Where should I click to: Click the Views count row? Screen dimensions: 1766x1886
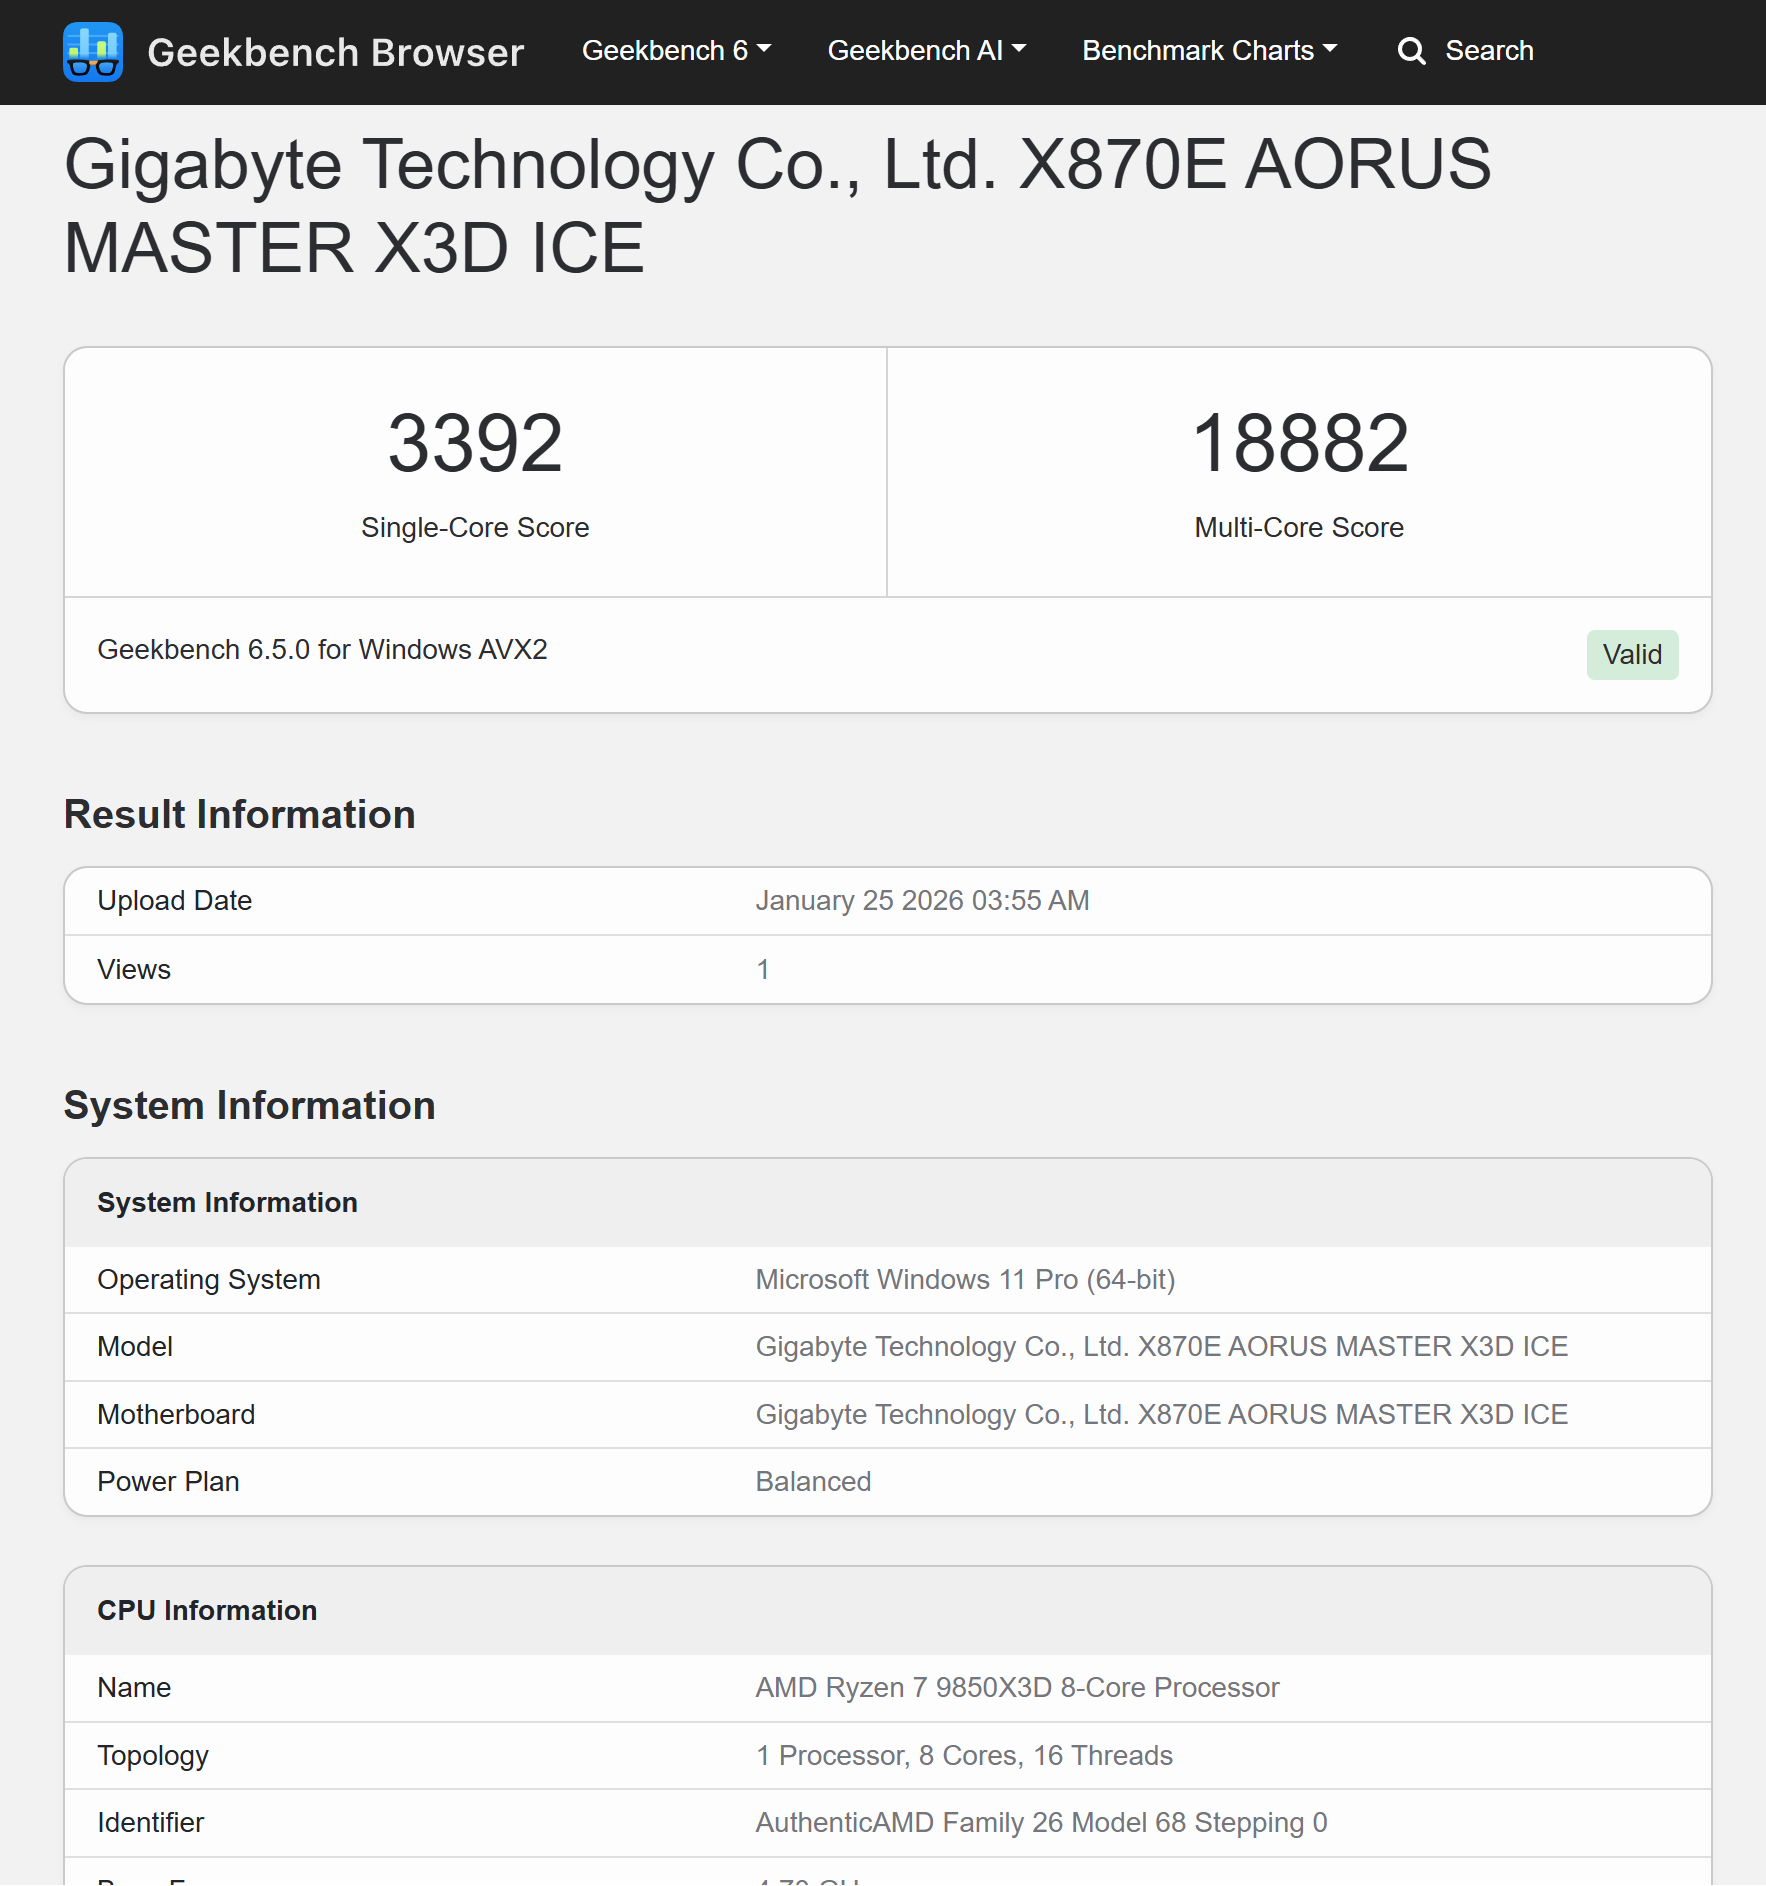(x=762, y=970)
